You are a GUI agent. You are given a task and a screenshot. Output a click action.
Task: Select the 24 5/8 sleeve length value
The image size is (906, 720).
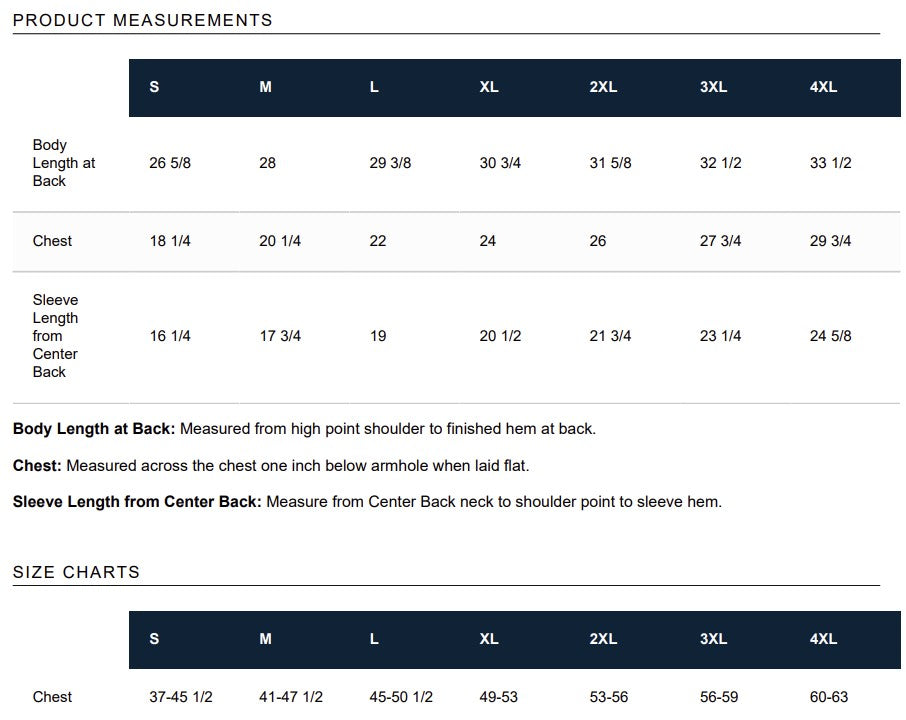[830, 336]
